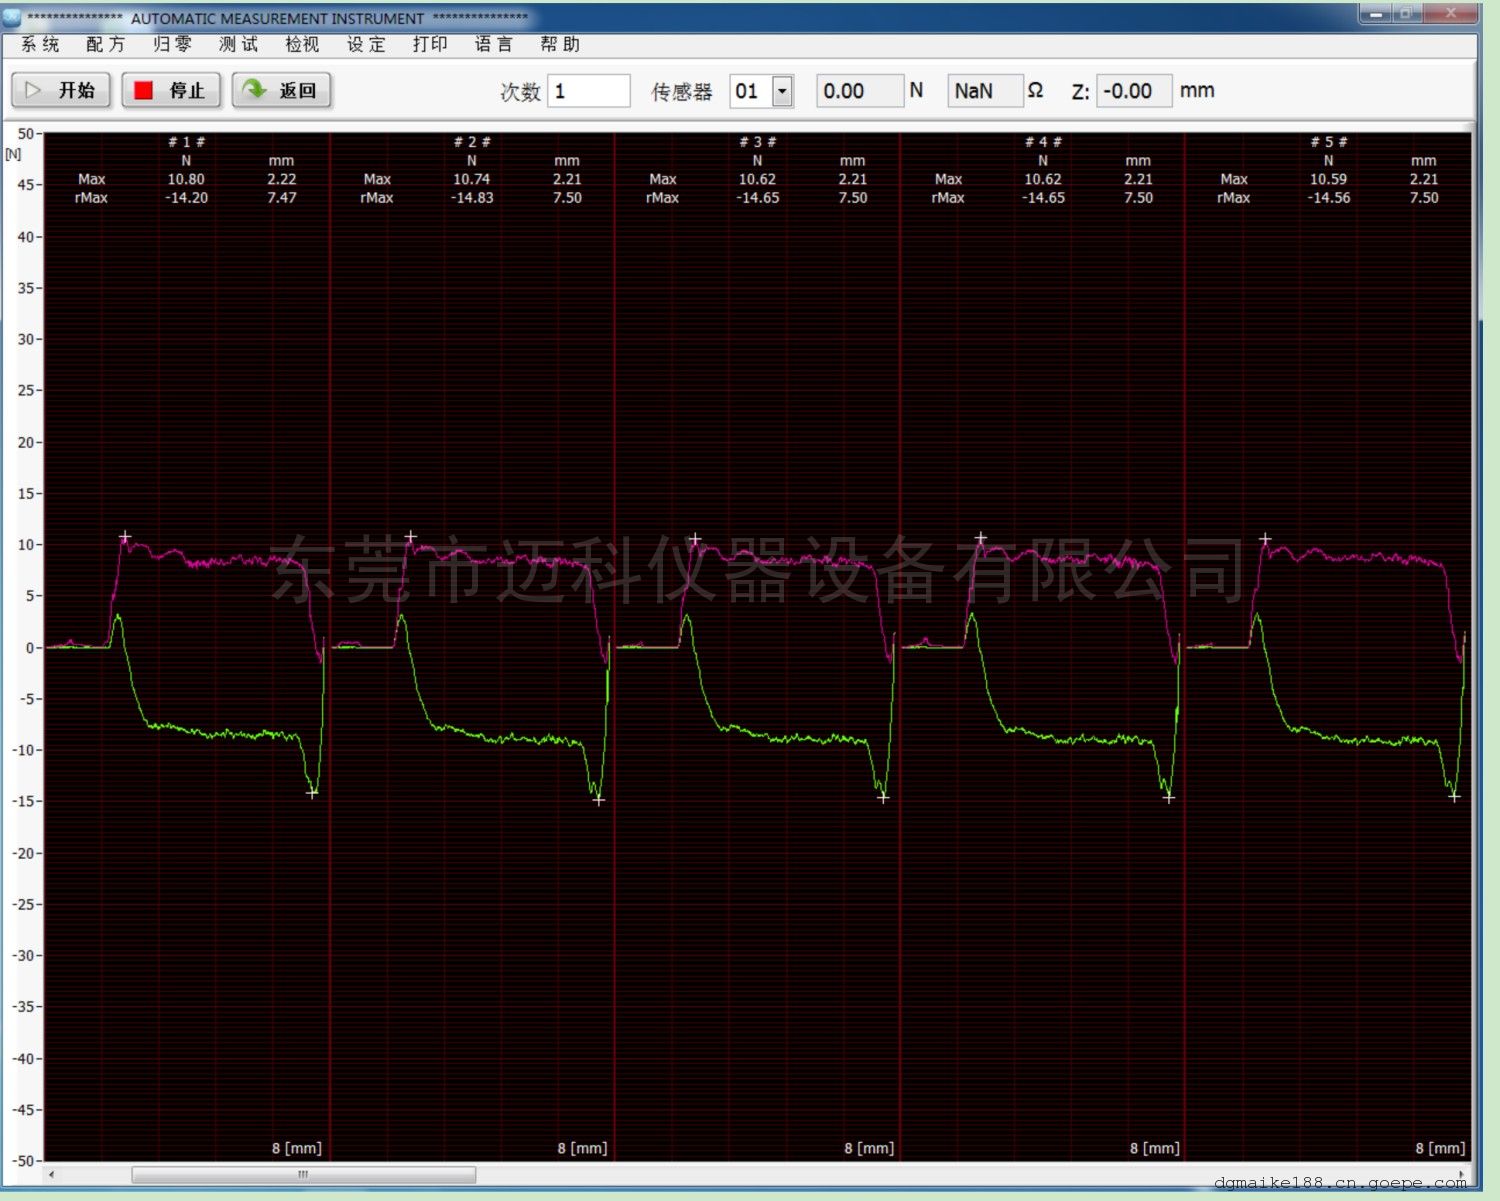Click the 开始 start button

coord(61,91)
